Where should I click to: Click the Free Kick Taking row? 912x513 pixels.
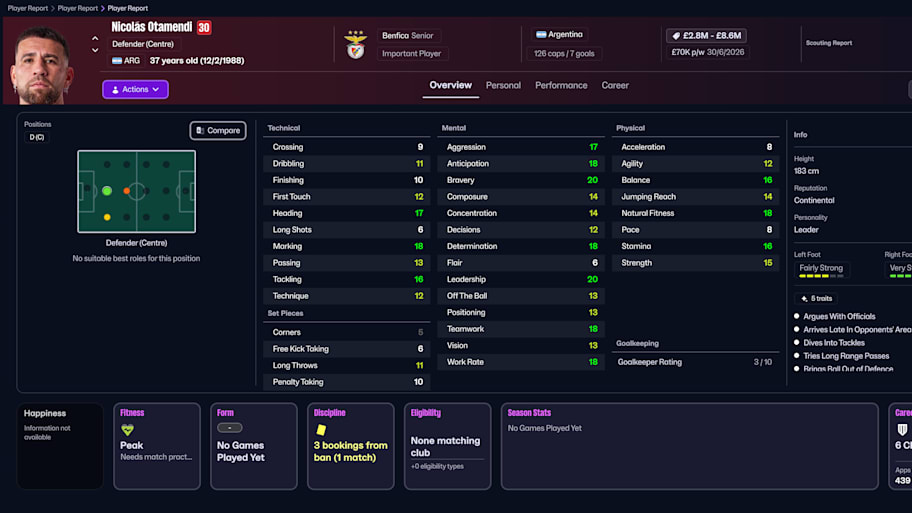[x=347, y=349]
